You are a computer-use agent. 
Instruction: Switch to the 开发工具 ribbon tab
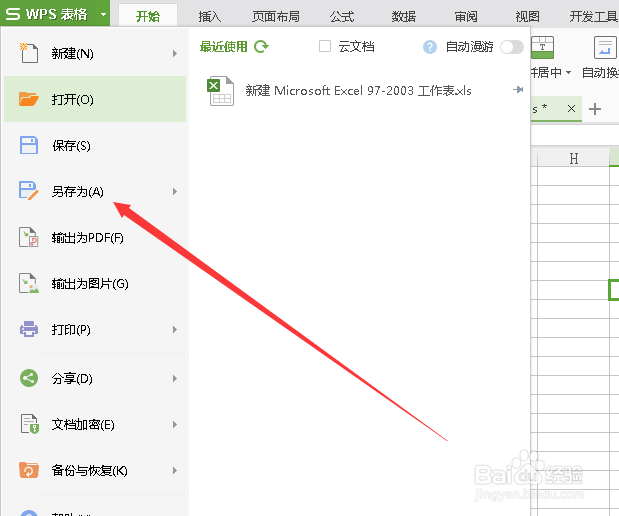click(593, 16)
